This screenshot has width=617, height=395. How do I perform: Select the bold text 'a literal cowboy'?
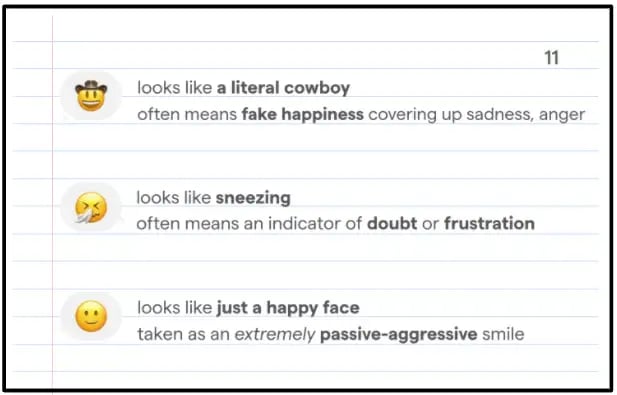pos(283,87)
